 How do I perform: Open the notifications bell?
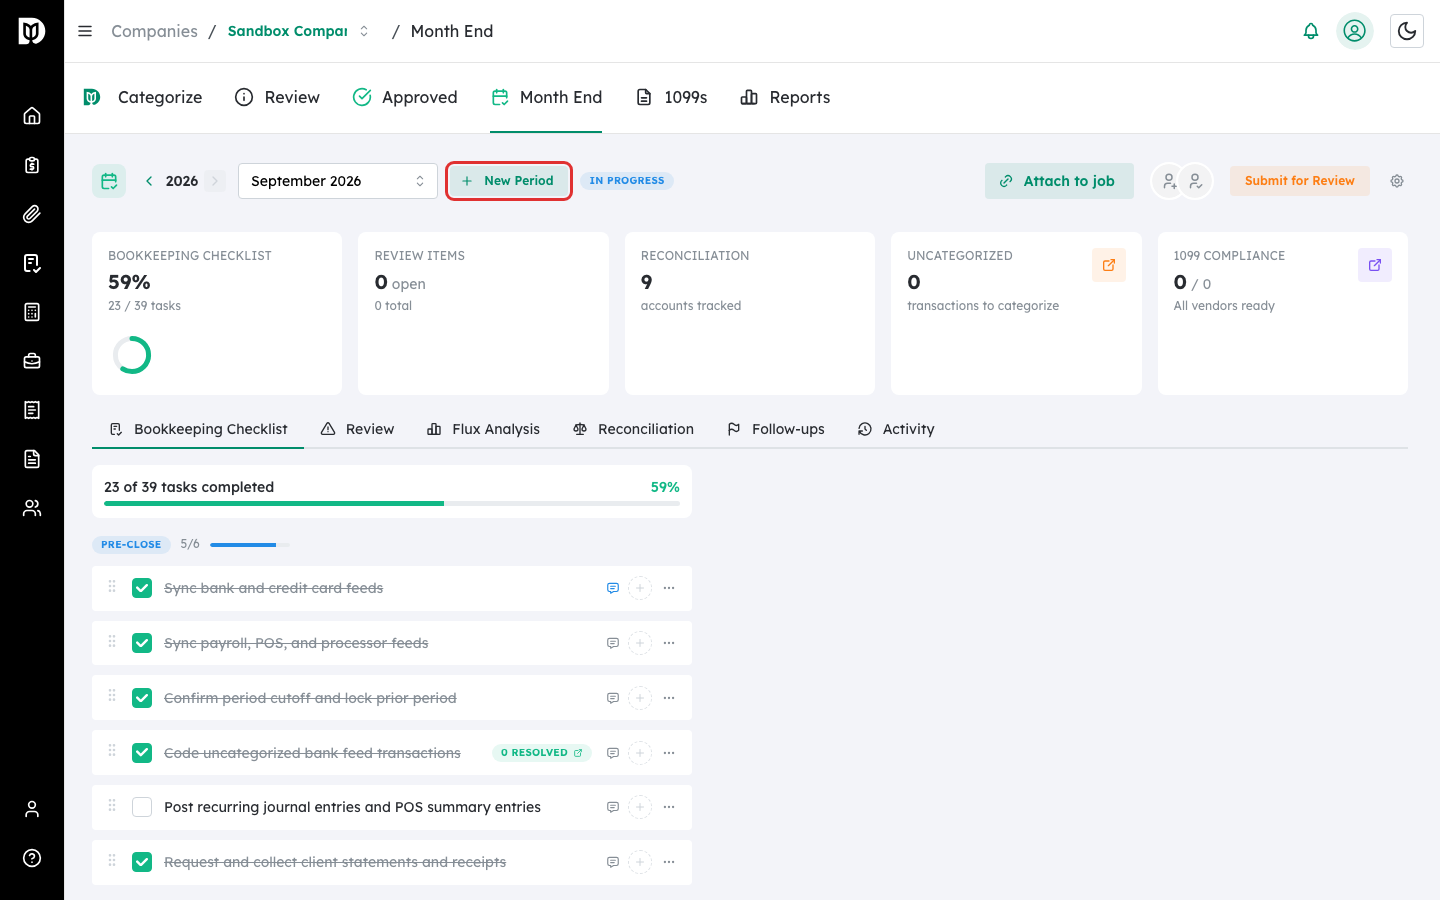click(1311, 31)
